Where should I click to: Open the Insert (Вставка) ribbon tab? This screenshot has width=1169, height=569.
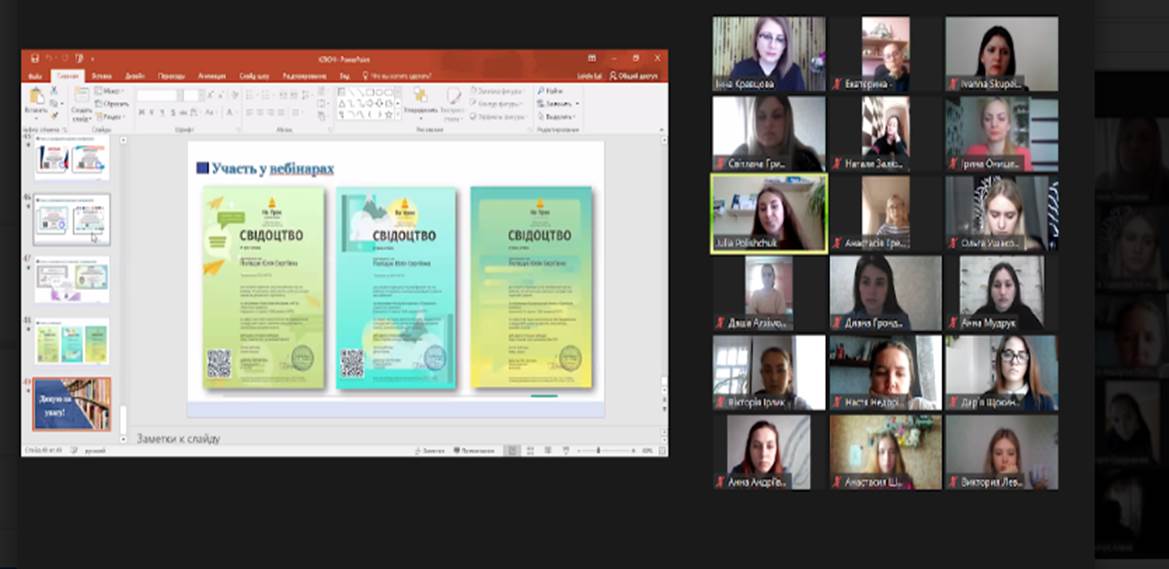click(x=101, y=76)
